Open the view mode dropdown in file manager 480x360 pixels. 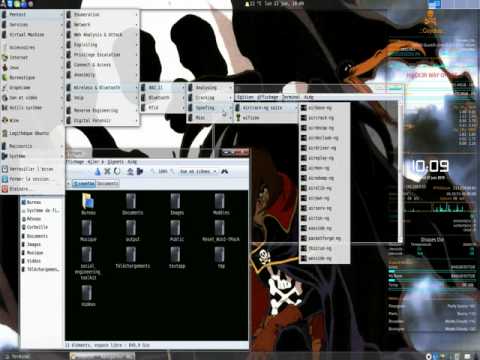(198, 171)
